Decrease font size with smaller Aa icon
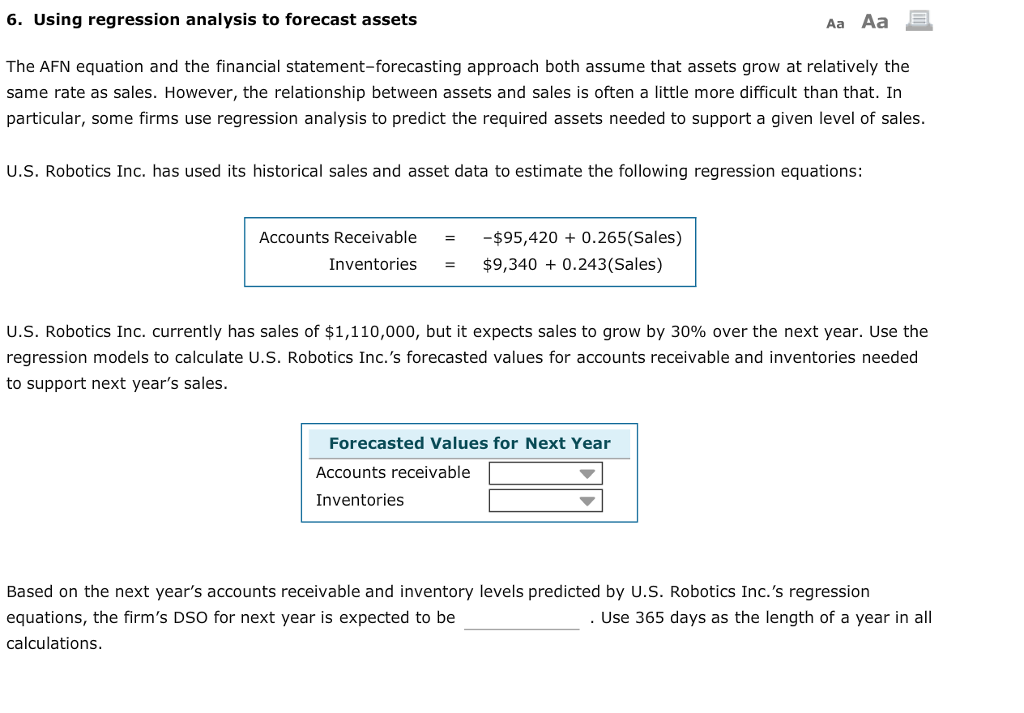1024x713 pixels. click(x=836, y=22)
